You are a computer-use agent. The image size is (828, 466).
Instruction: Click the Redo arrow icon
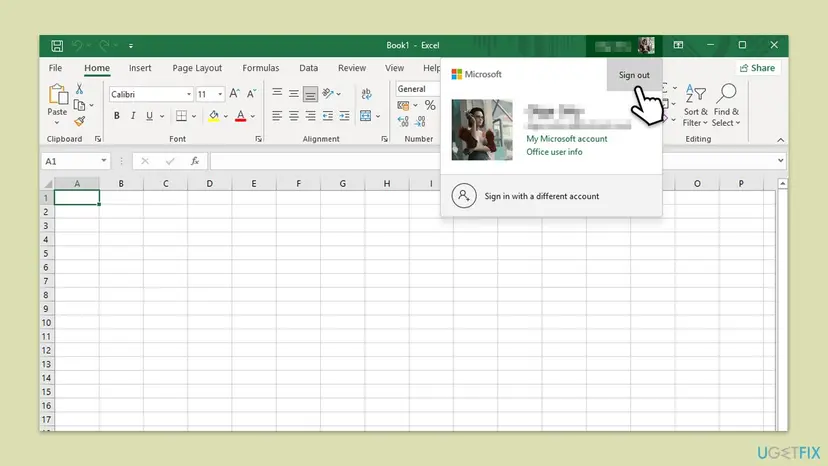coord(104,46)
